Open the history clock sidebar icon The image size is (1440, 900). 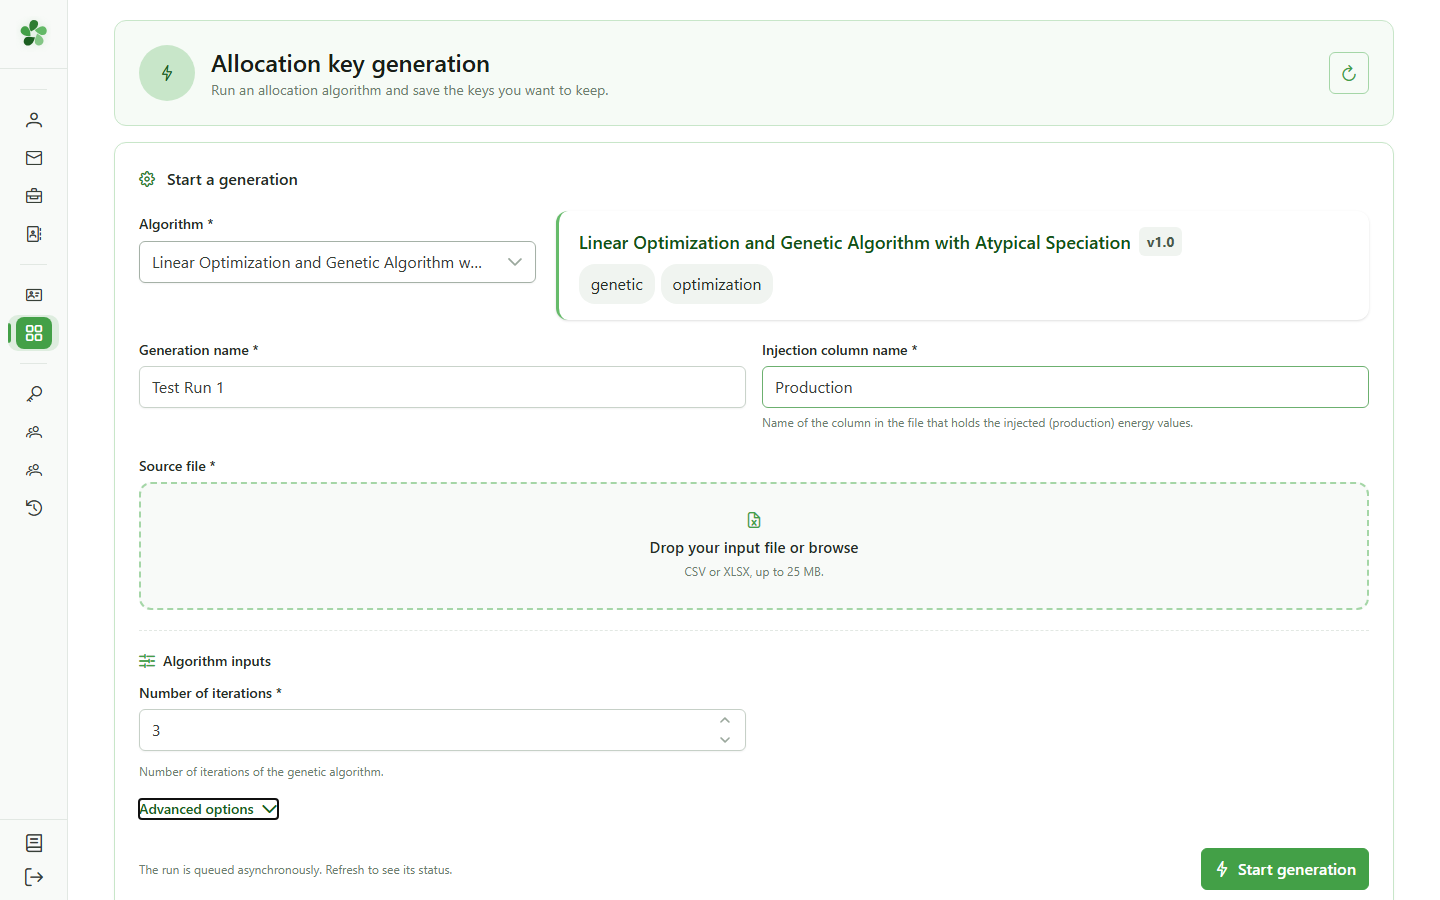click(34, 508)
